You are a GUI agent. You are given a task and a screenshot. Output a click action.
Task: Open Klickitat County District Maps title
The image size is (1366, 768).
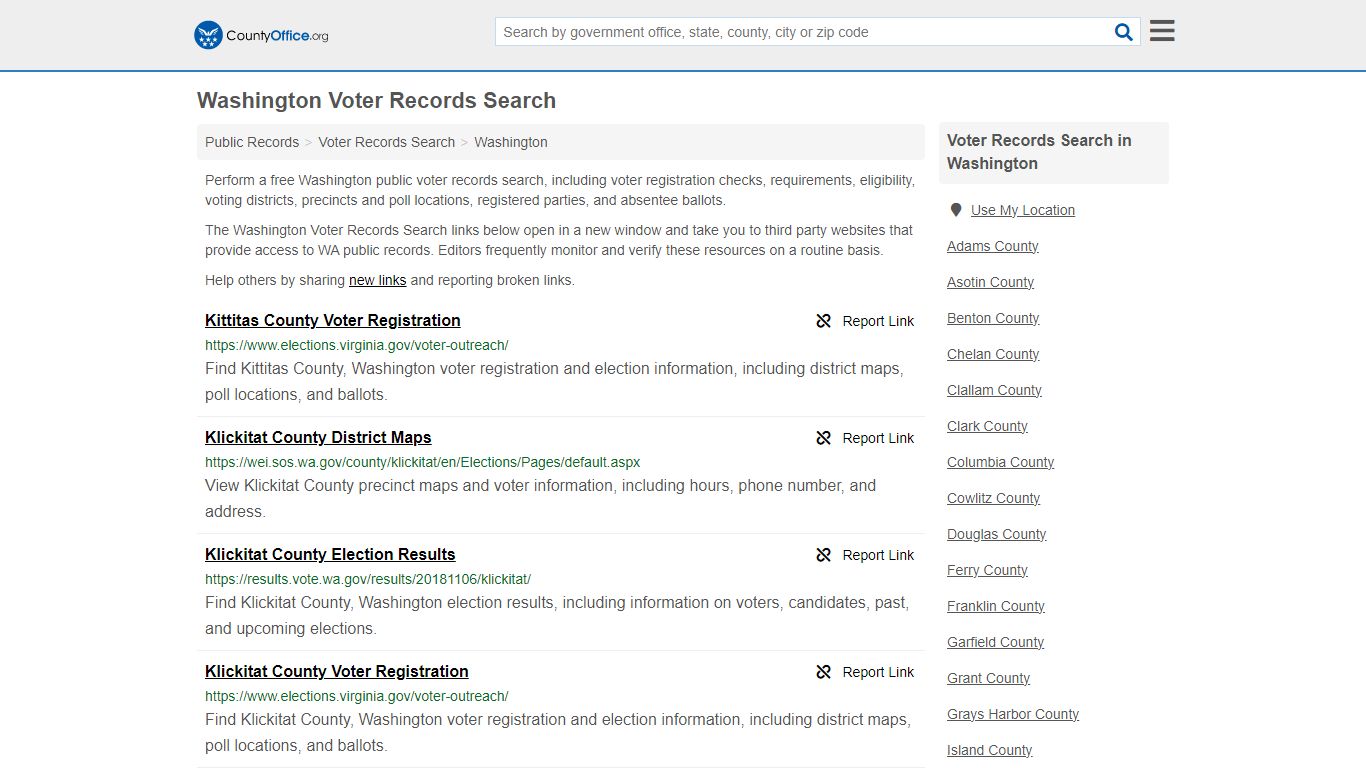coord(318,437)
